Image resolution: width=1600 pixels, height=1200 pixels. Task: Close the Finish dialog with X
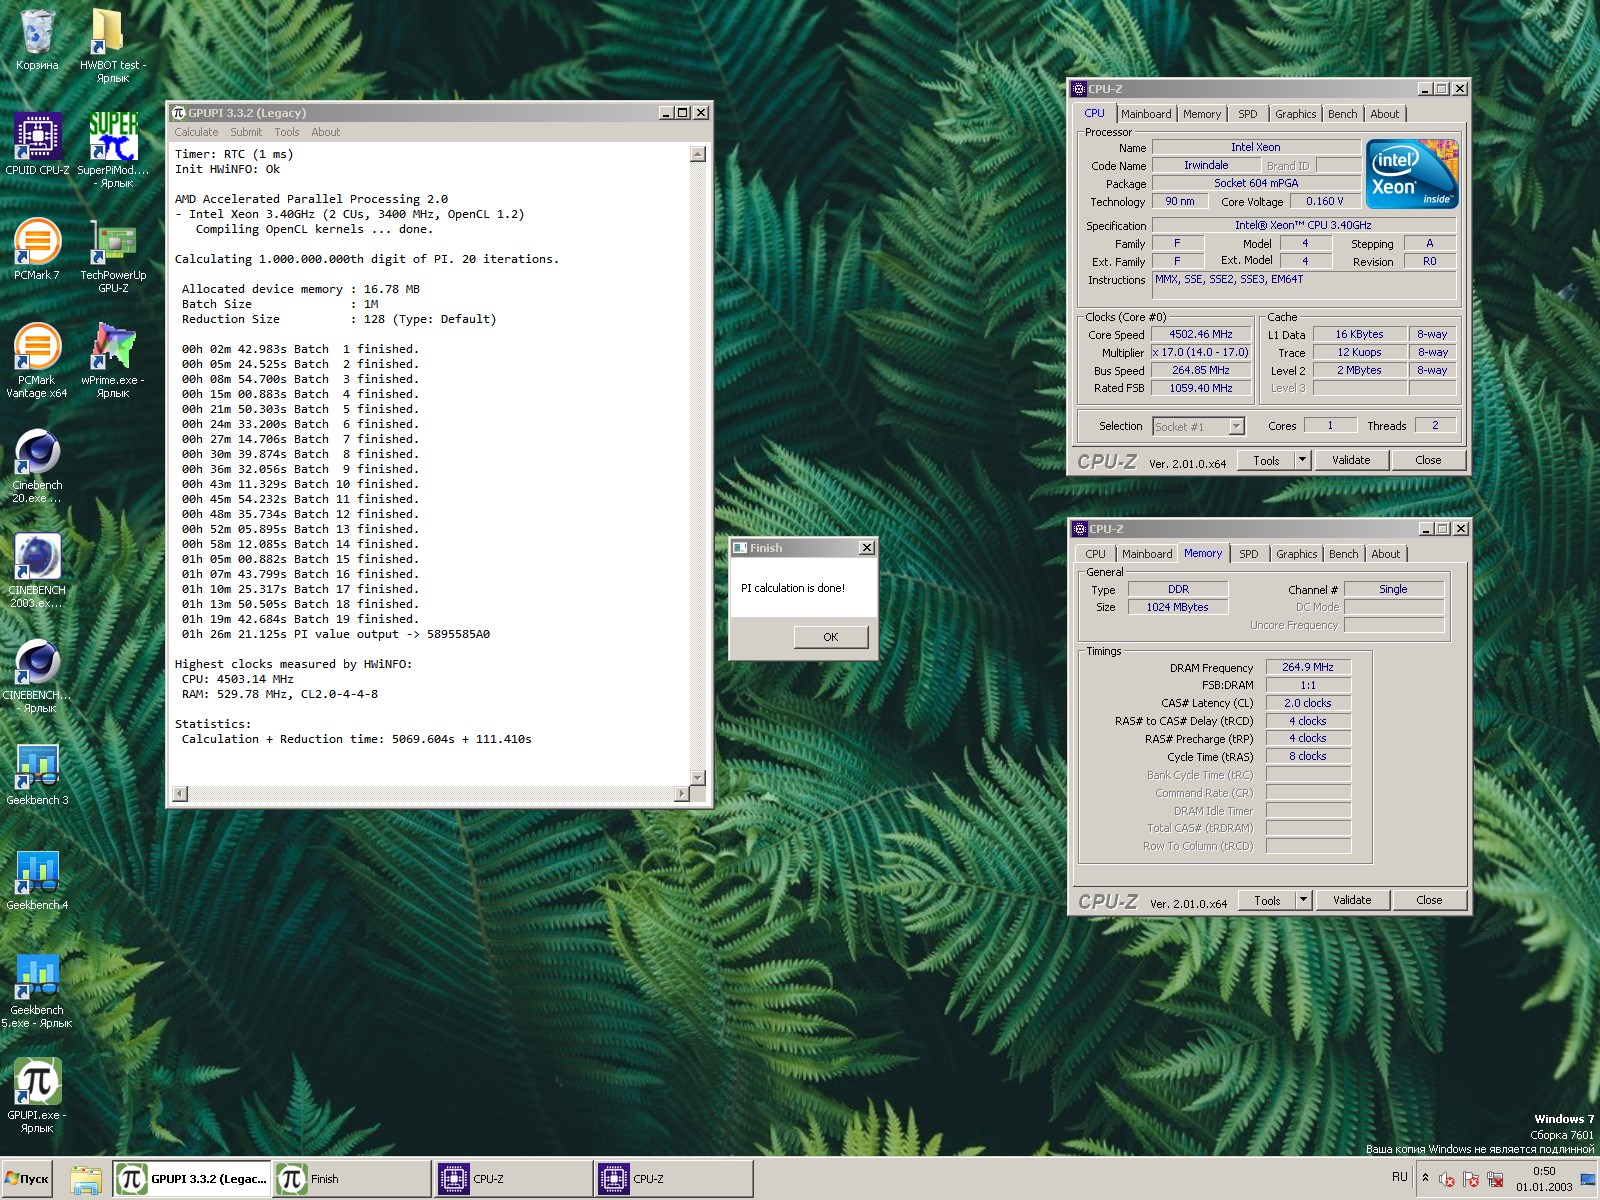[x=867, y=548]
